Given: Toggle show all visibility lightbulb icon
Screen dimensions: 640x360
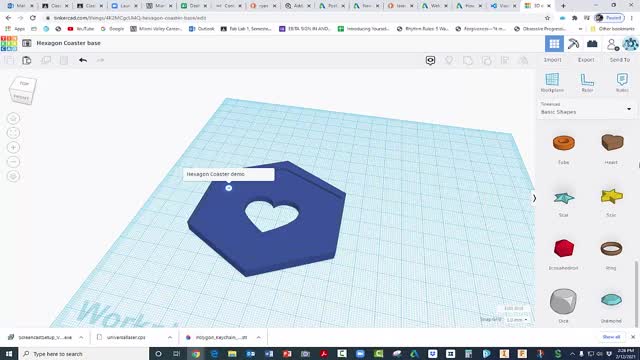Looking at the screenshot, I should (449, 60).
